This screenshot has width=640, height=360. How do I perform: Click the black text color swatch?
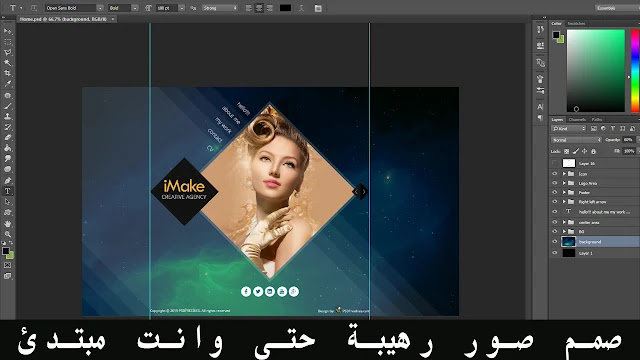point(285,8)
